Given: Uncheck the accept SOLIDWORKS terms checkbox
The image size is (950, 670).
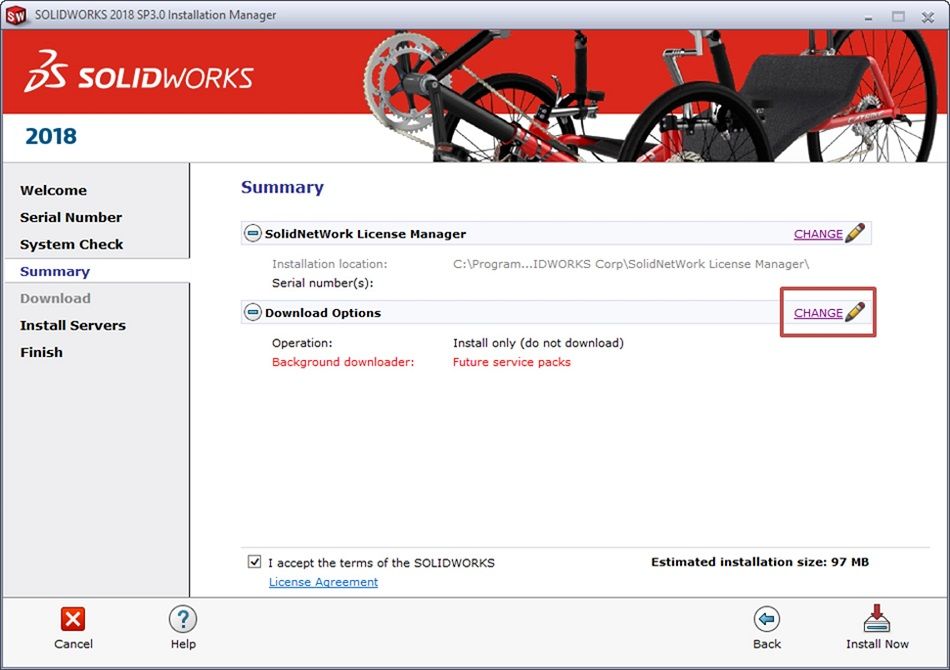Looking at the screenshot, I should click(x=255, y=562).
